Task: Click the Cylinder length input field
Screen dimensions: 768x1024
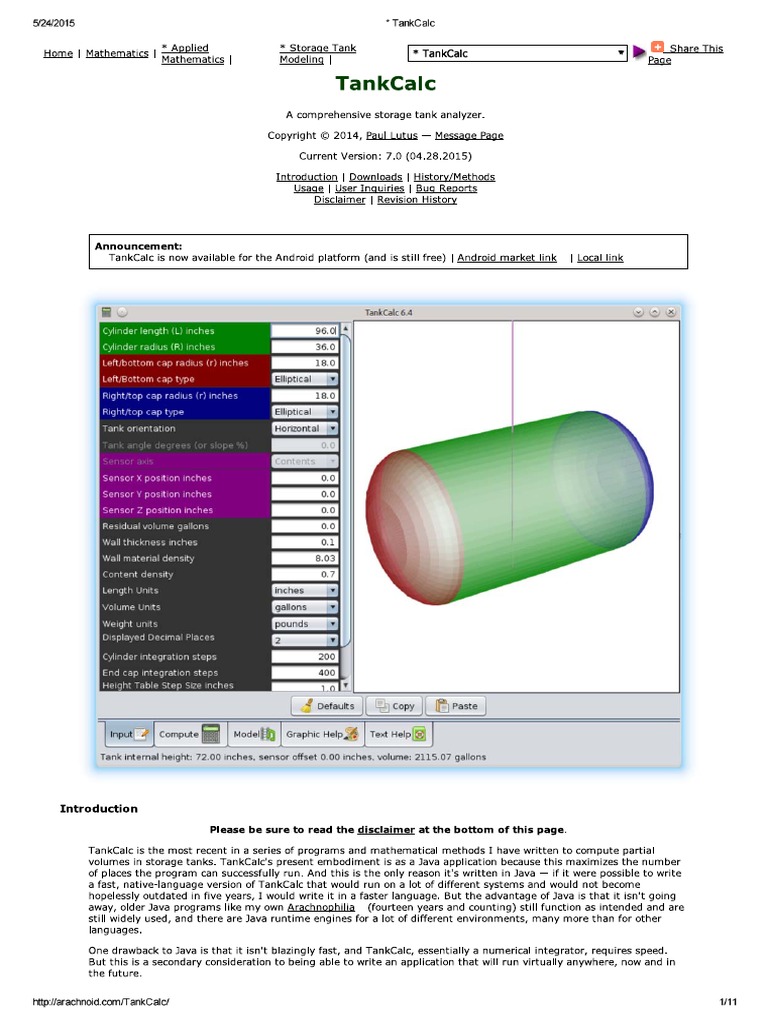Action: (304, 330)
